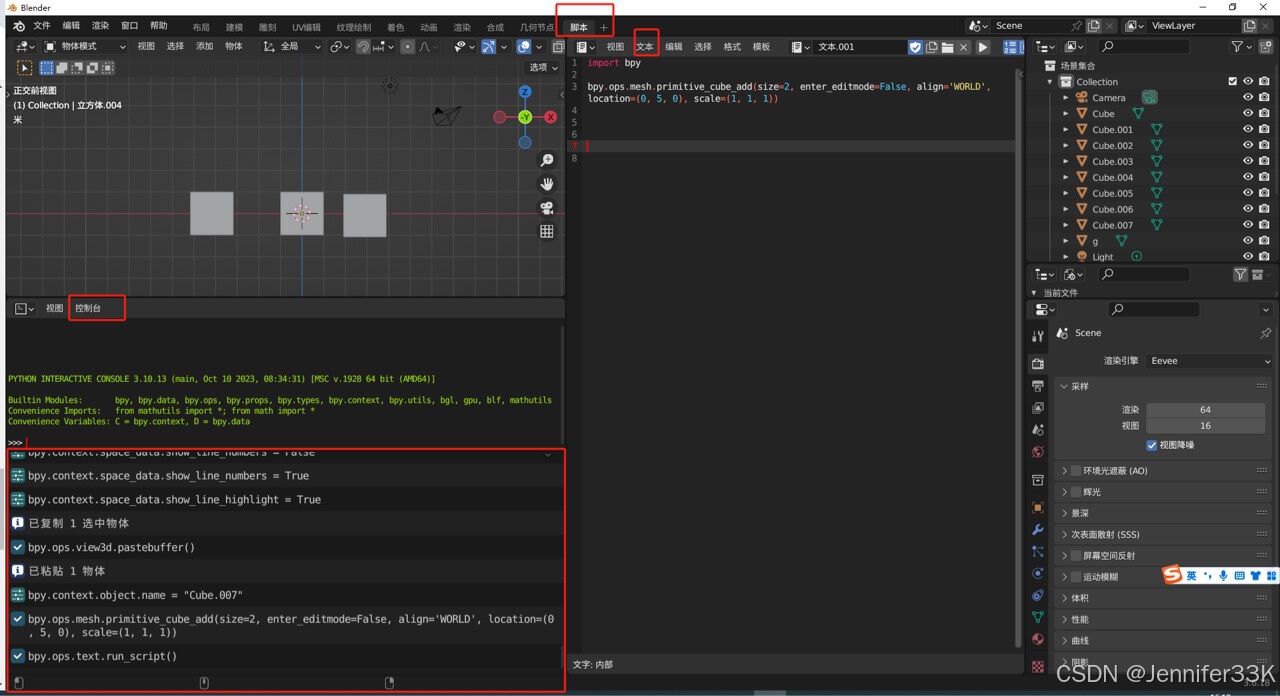Screen dimensions: 1280x696
Task: Hide the Camera object via eye icon
Action: [1248, 98]
